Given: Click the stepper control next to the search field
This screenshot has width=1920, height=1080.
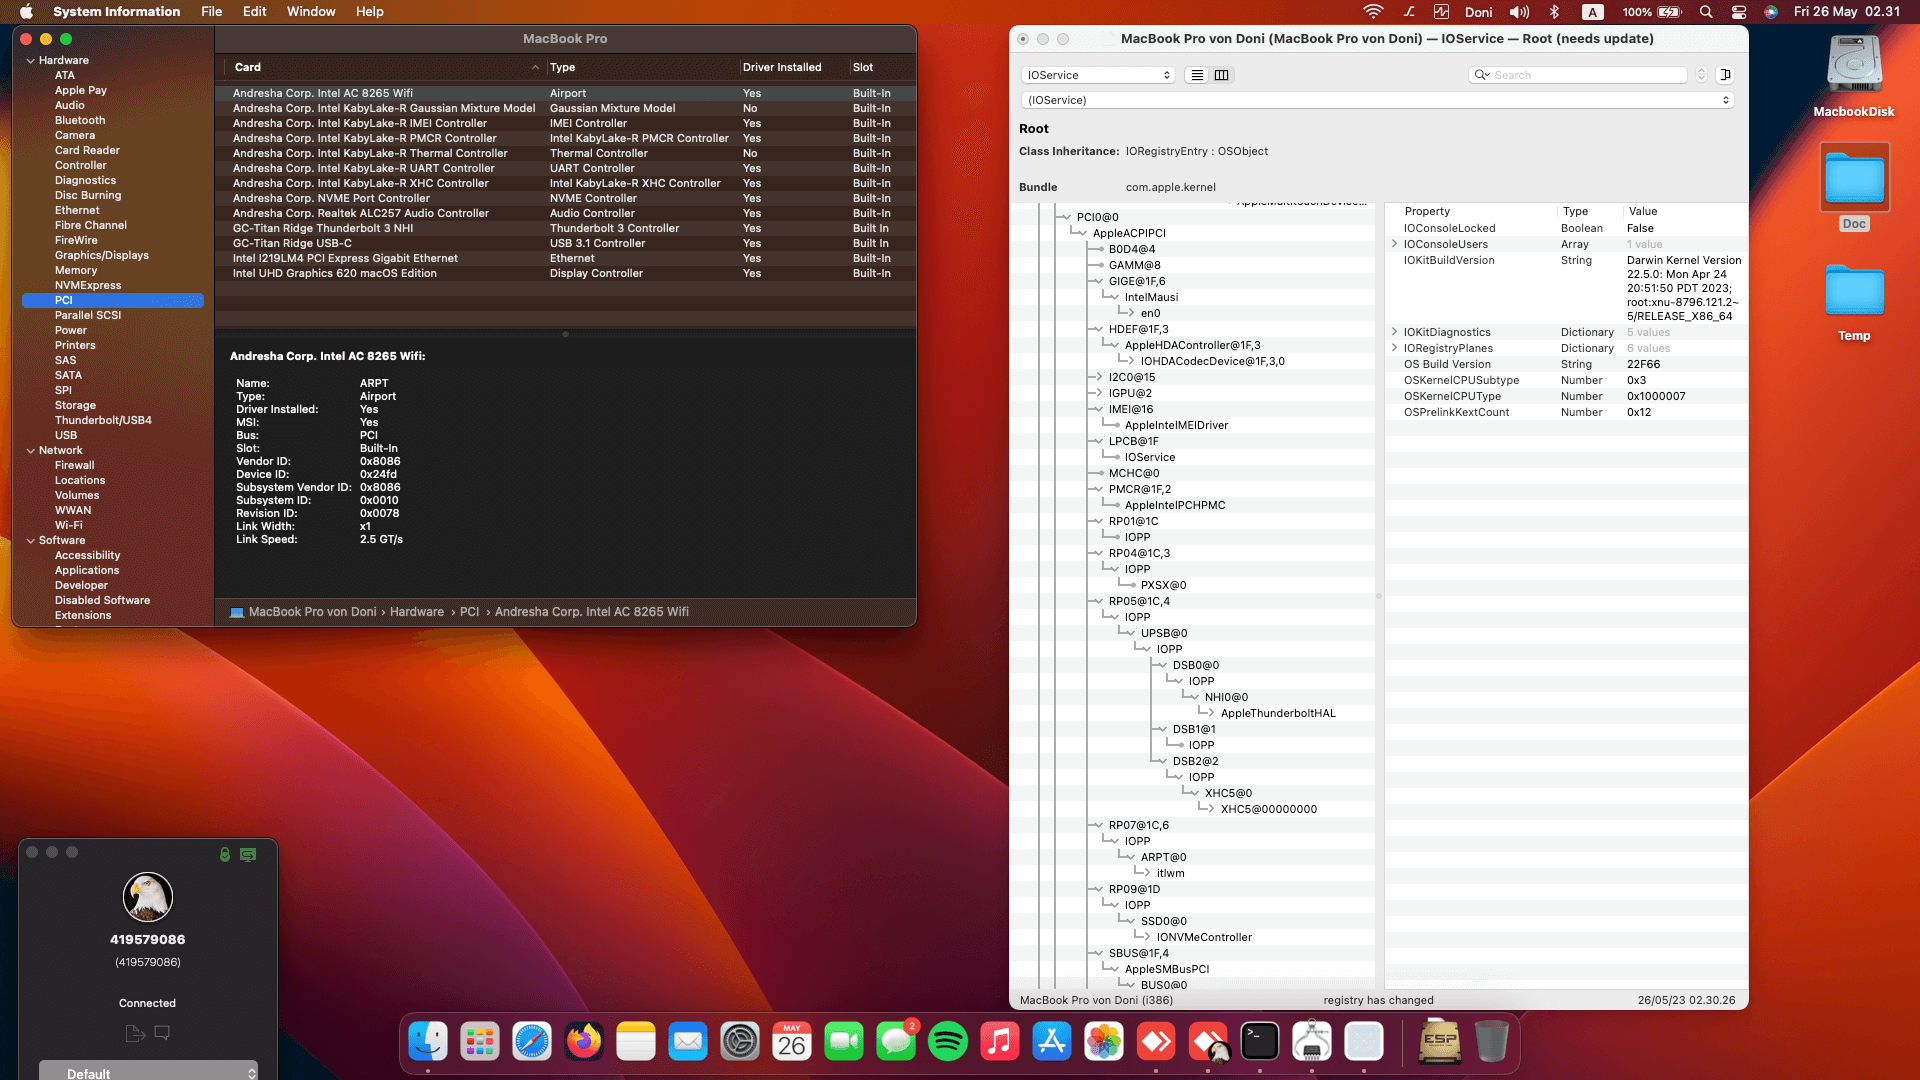Looking at the screenshot, I should 1701,74.
